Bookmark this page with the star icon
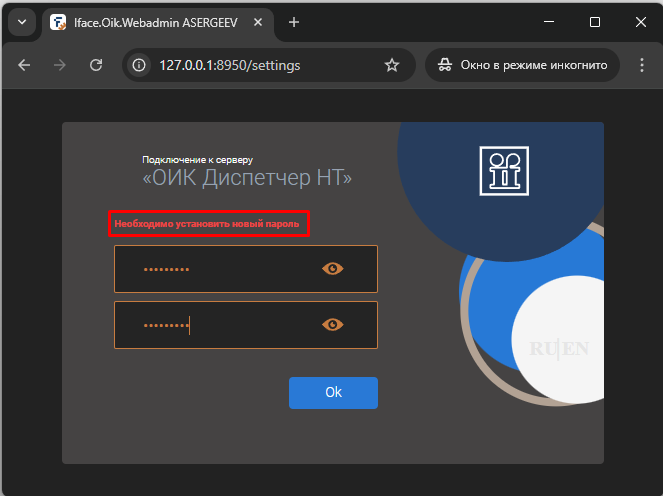663x496 pixels. point(392,65)
